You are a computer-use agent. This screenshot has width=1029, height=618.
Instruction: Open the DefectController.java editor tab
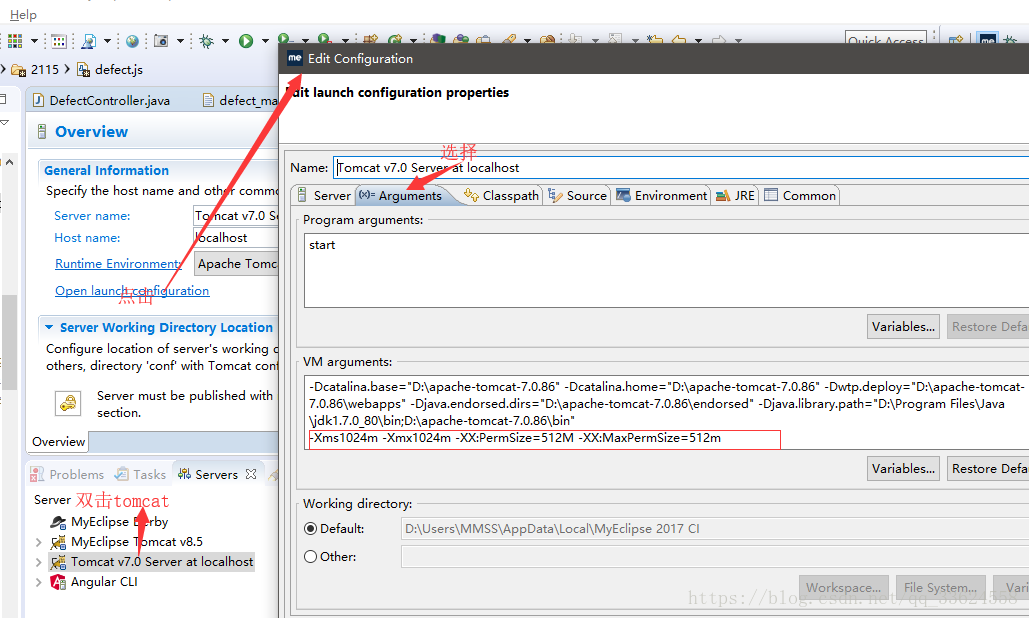coord(102,100)
